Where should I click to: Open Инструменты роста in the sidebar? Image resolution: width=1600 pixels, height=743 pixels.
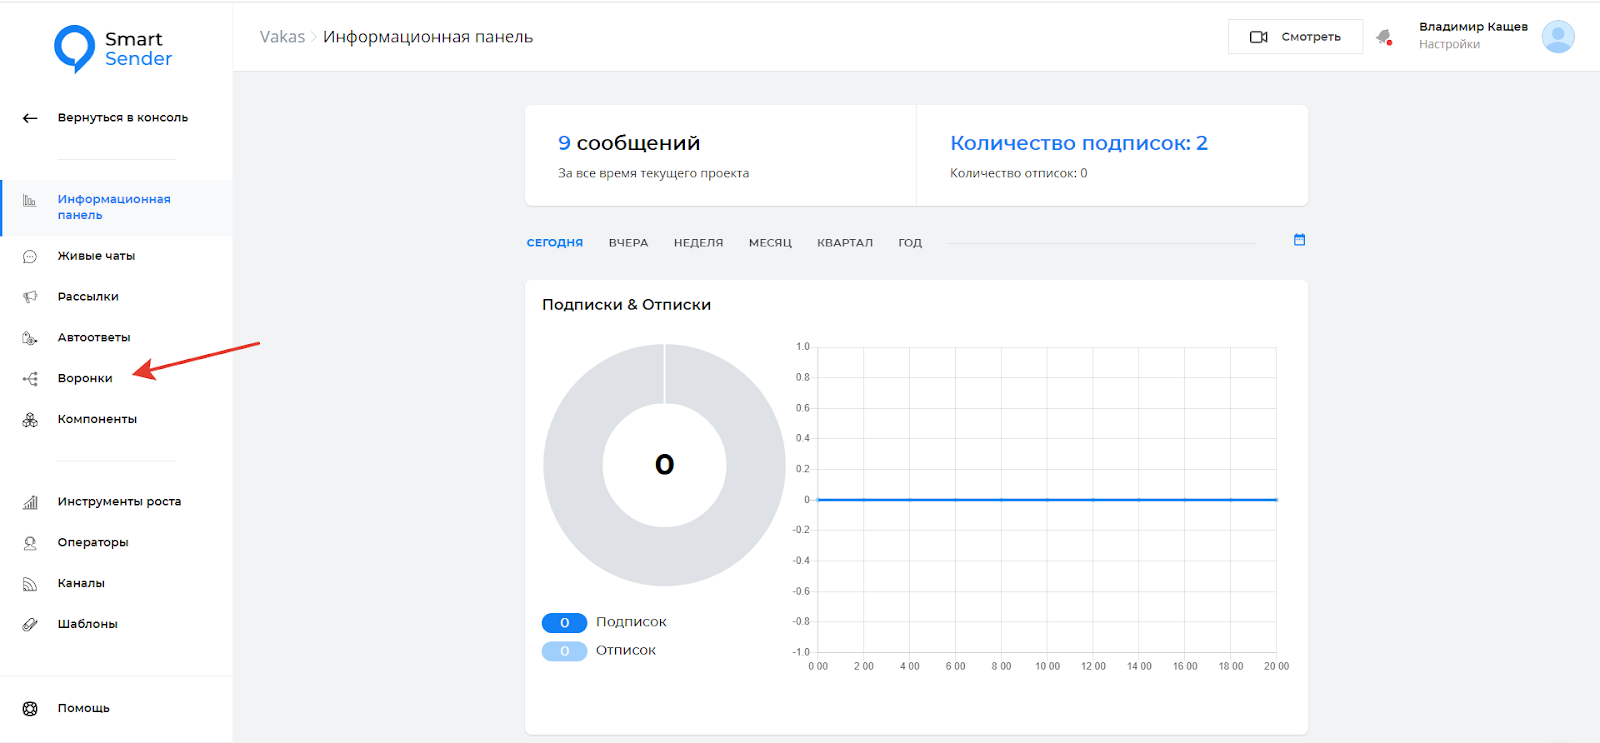pos(119,502)
